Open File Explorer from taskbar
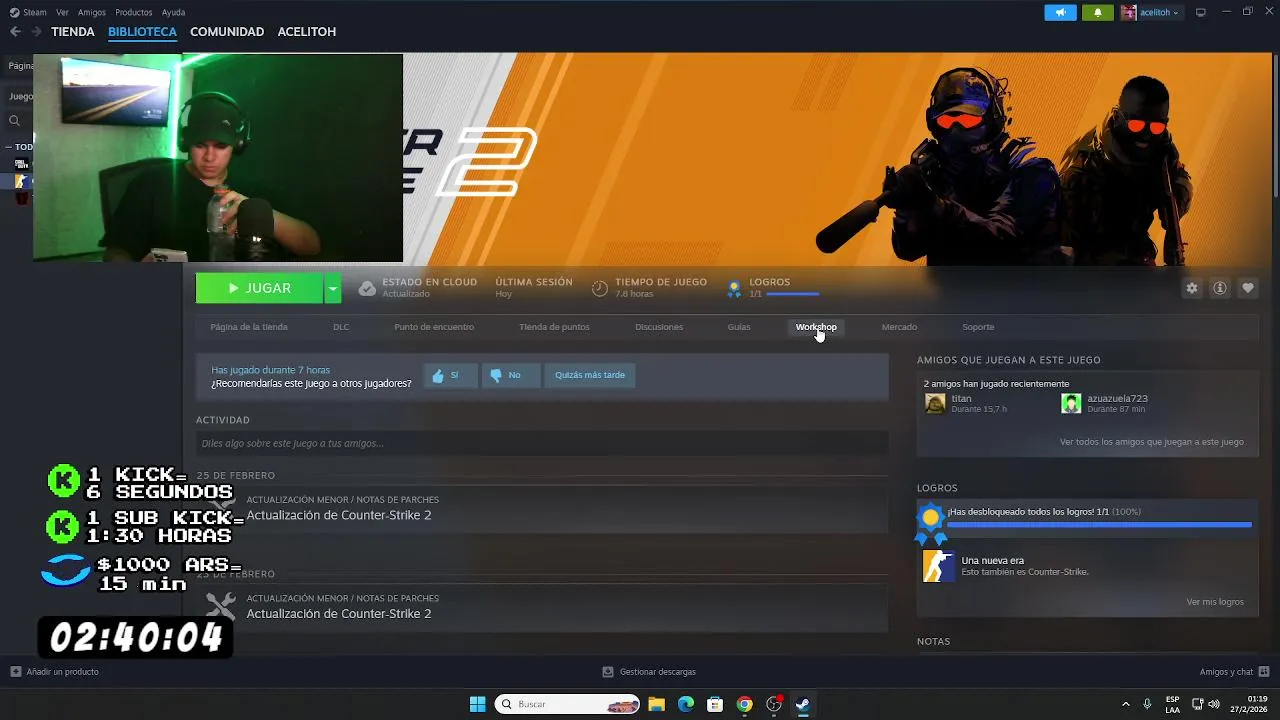1280x720 pixels. (x=656, y=704)
